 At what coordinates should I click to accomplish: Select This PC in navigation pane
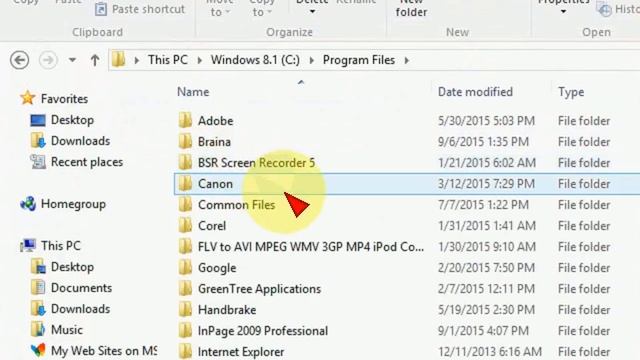point(61,246)
